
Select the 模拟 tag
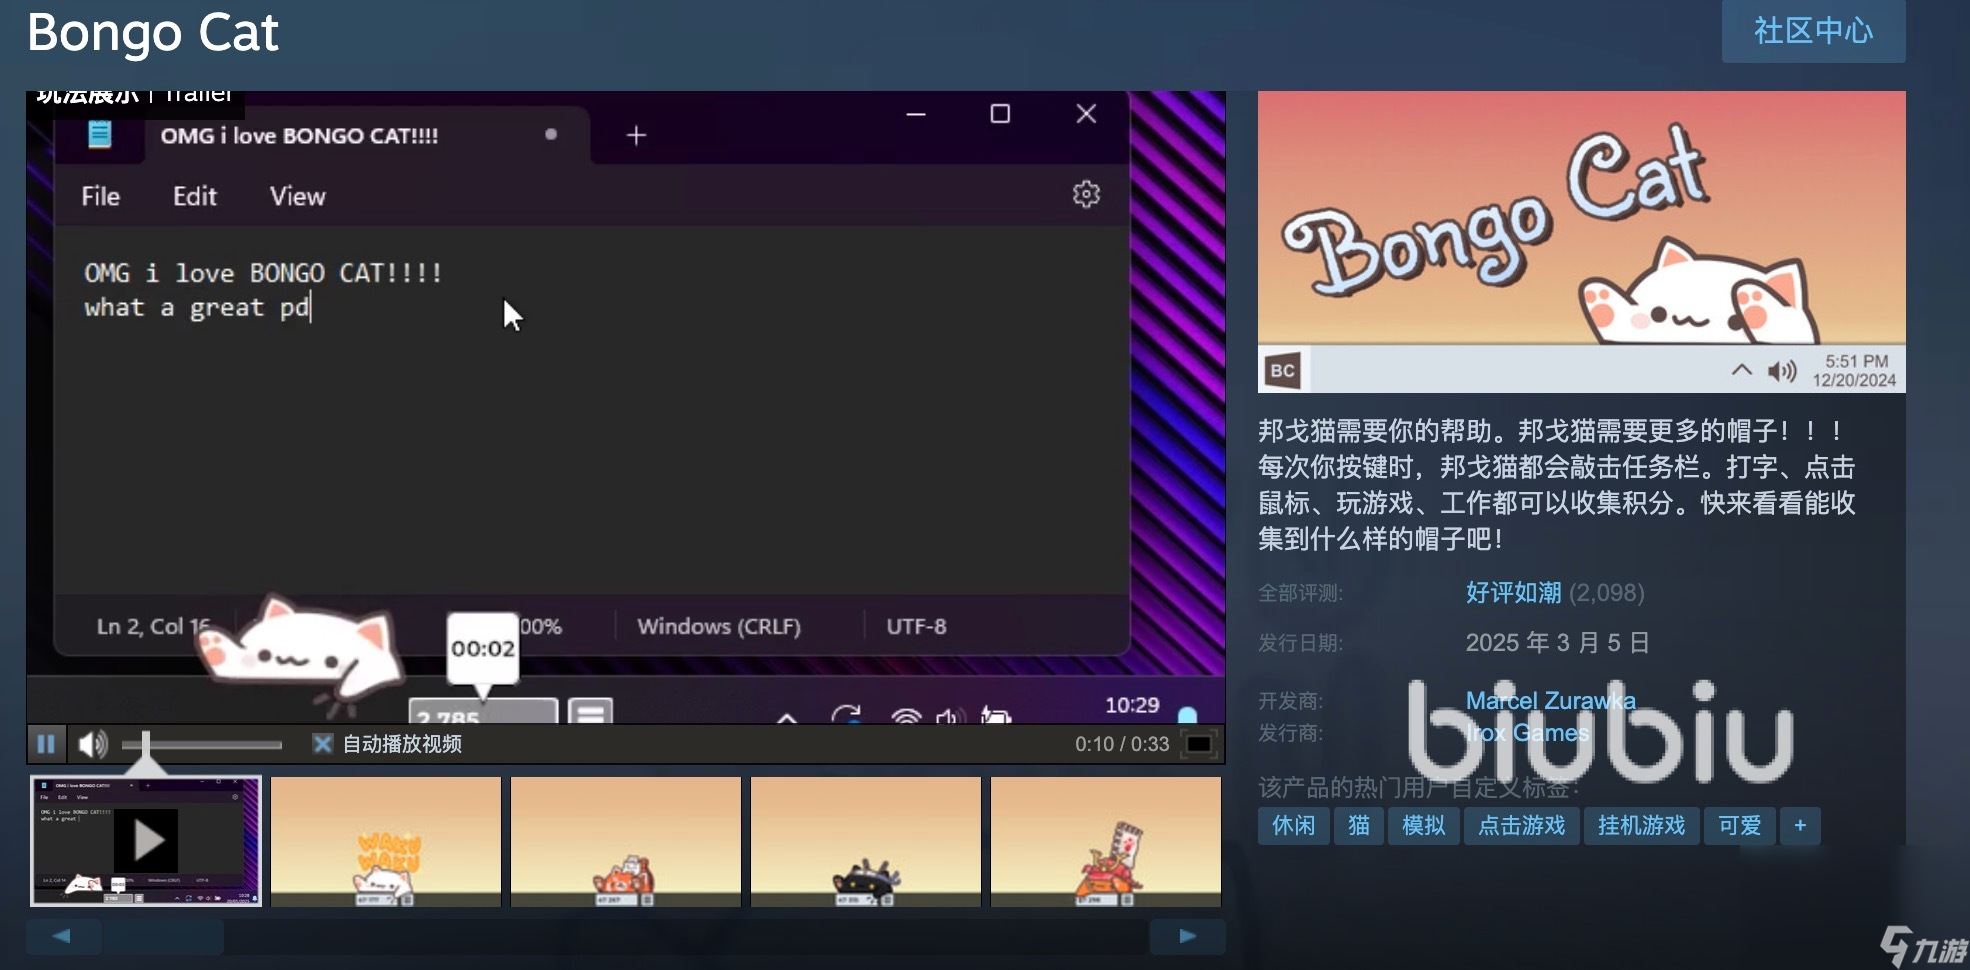(x=1423, y=826)
